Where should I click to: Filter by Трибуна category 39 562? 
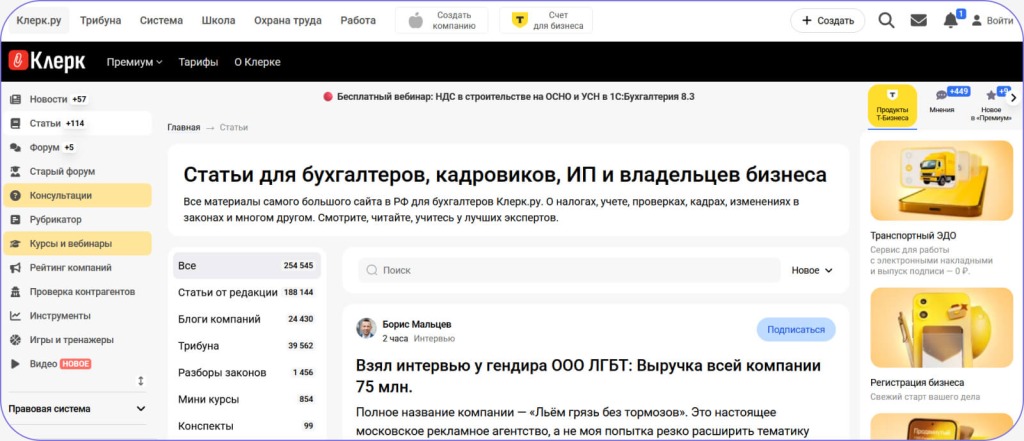[x=247, y=346]
